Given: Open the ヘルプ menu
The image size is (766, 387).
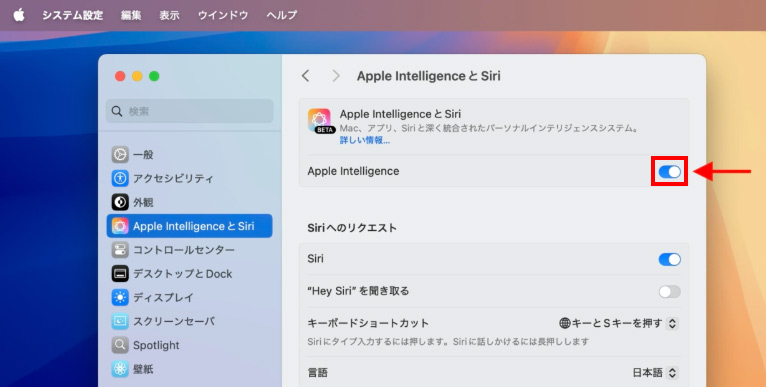Looking at the screenshot, I should pyautogui.click(x=282, y=15).
